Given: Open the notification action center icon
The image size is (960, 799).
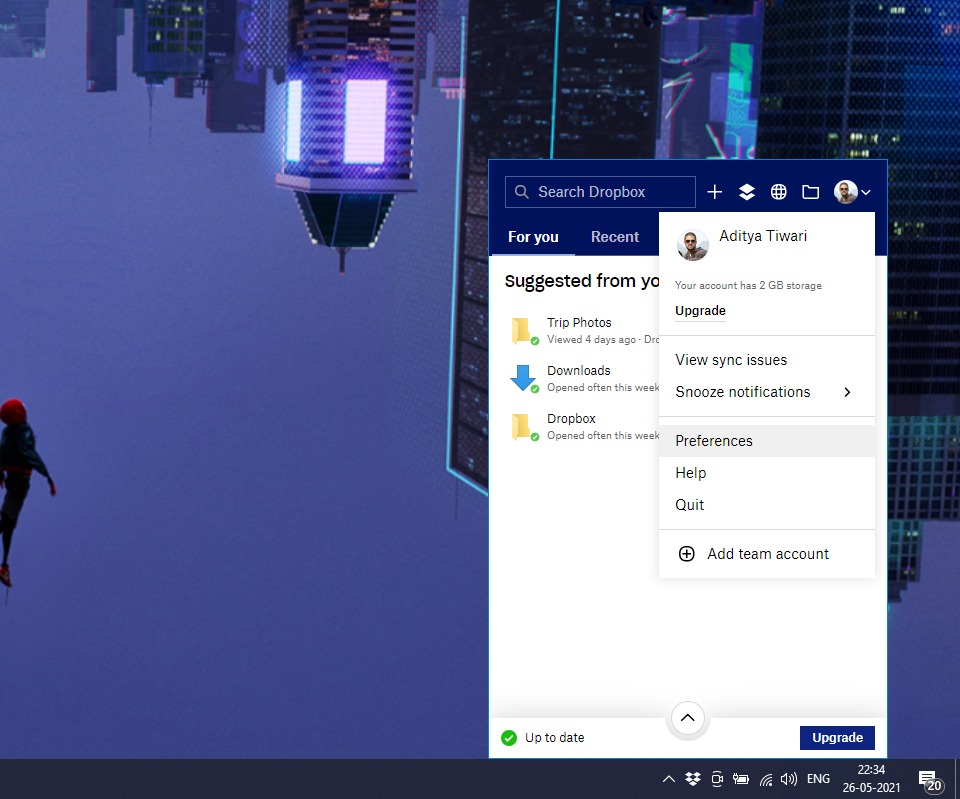Looking at the screenshot, I should click(929, 780).
